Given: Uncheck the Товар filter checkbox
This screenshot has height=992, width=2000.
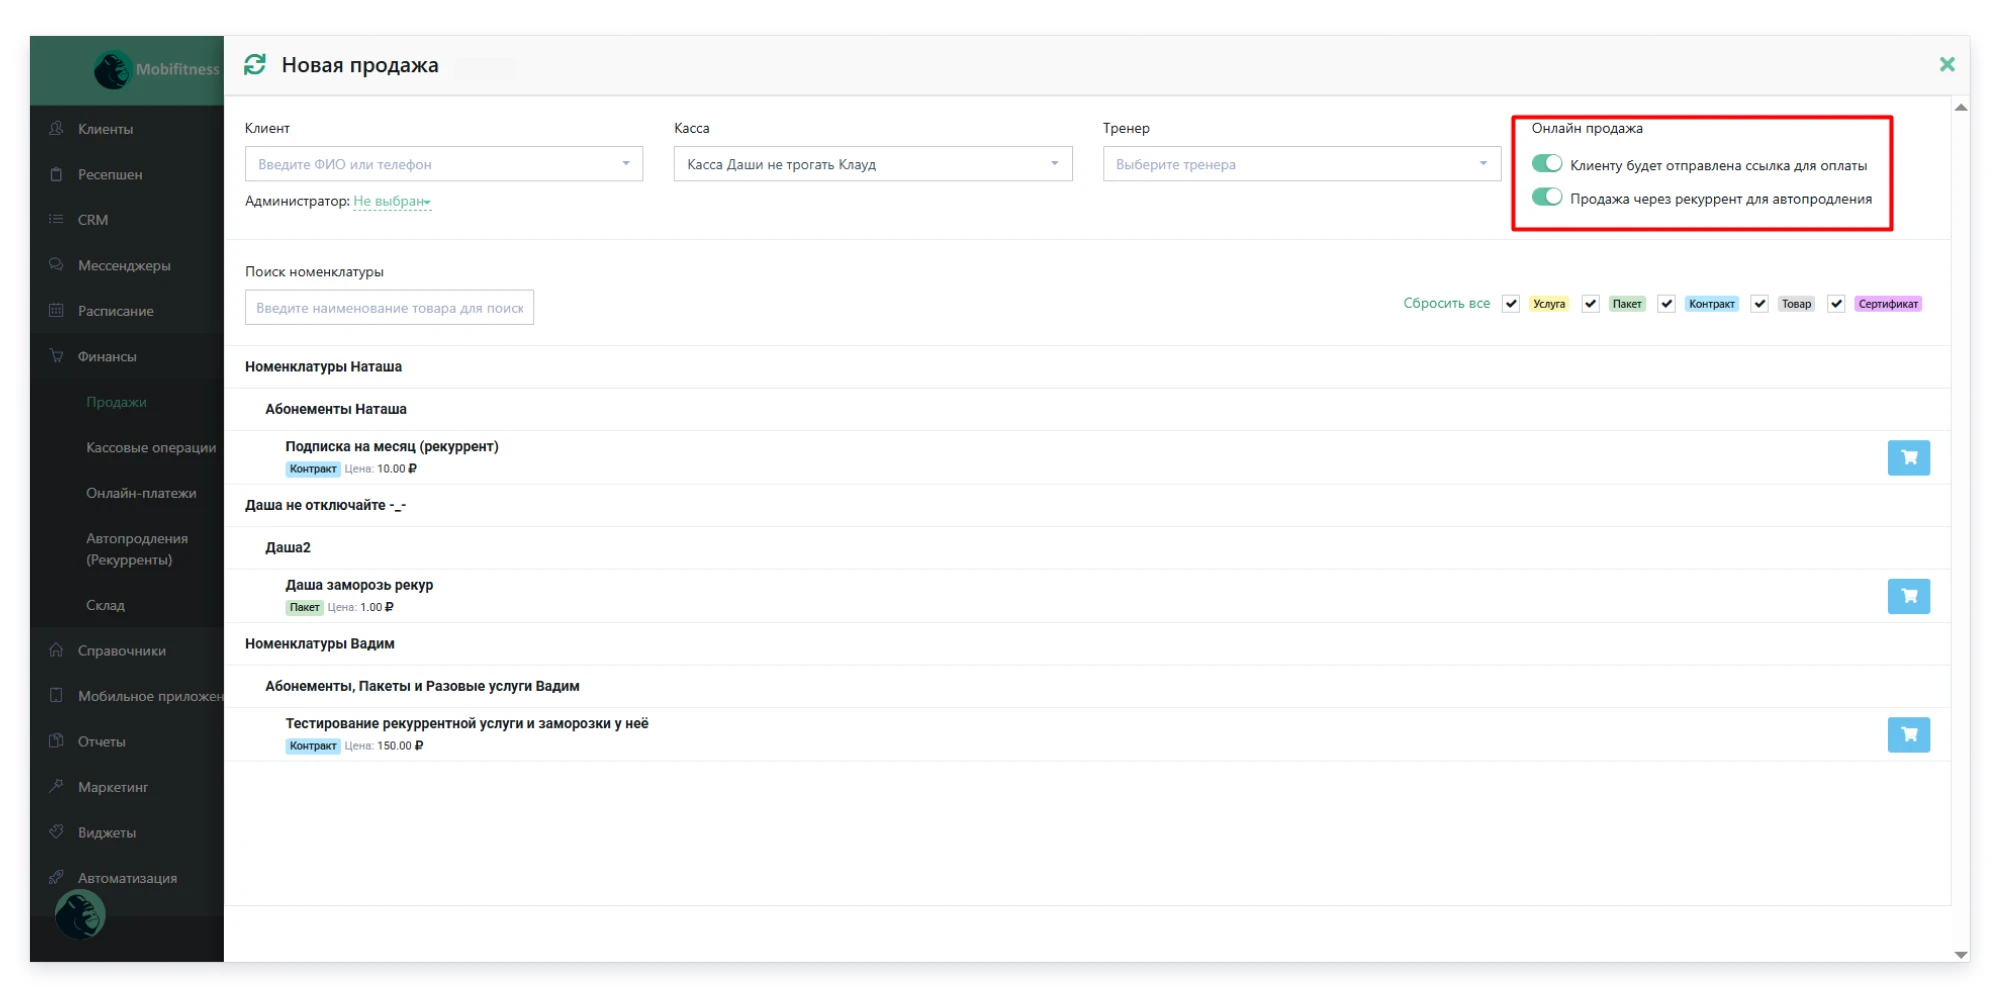Looking at the screenshot, I should coord(1759,304).
